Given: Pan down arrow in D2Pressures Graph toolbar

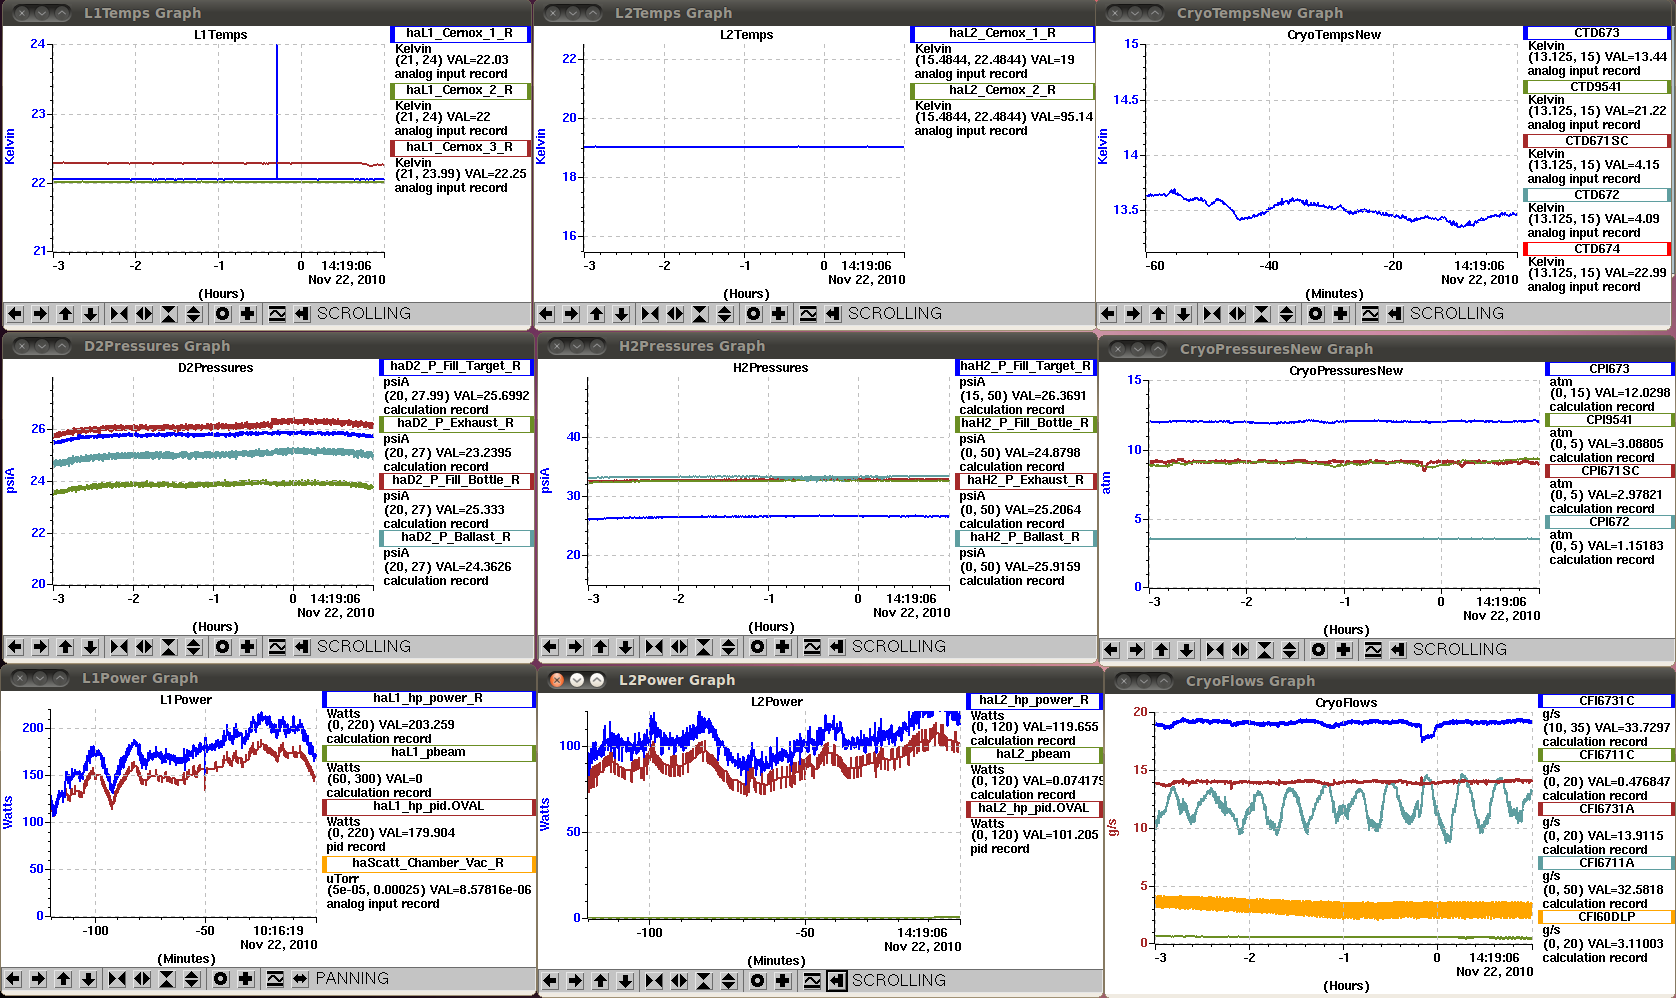Looking at the screenshot, I should [90, 647].
